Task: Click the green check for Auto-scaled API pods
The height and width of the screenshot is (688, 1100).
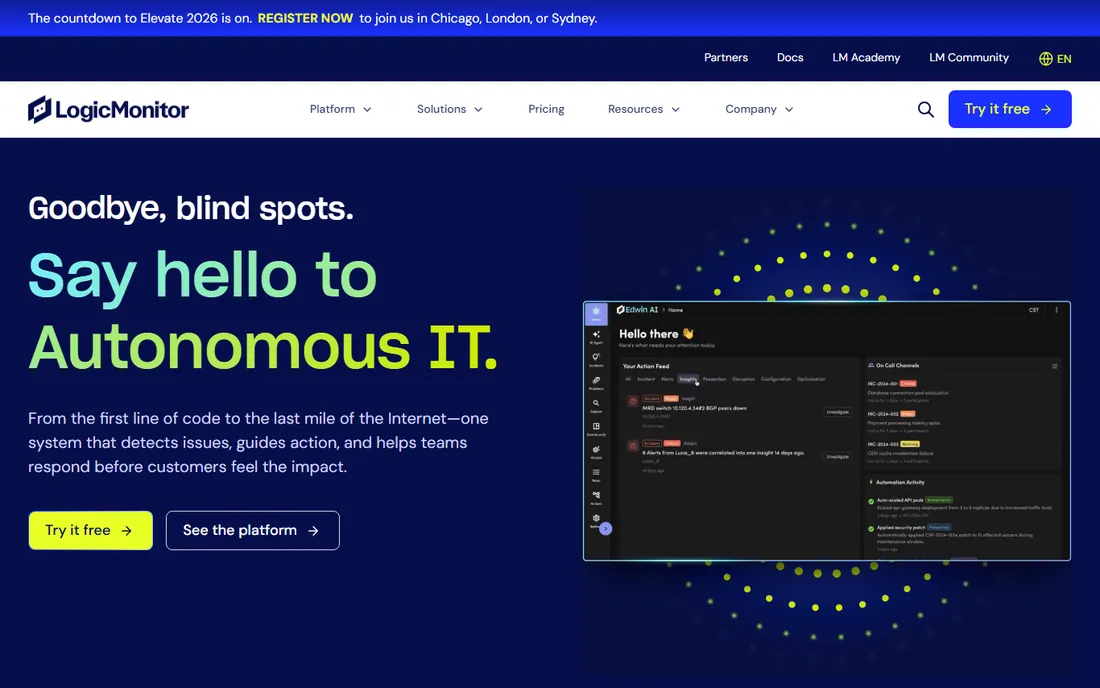Action: click(x=871, y=501)
